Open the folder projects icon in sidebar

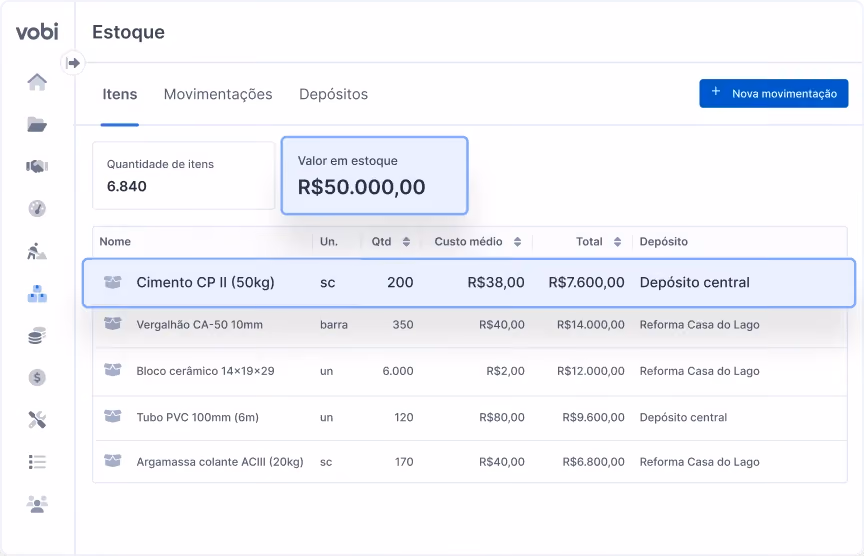click(x=37, y=124)
